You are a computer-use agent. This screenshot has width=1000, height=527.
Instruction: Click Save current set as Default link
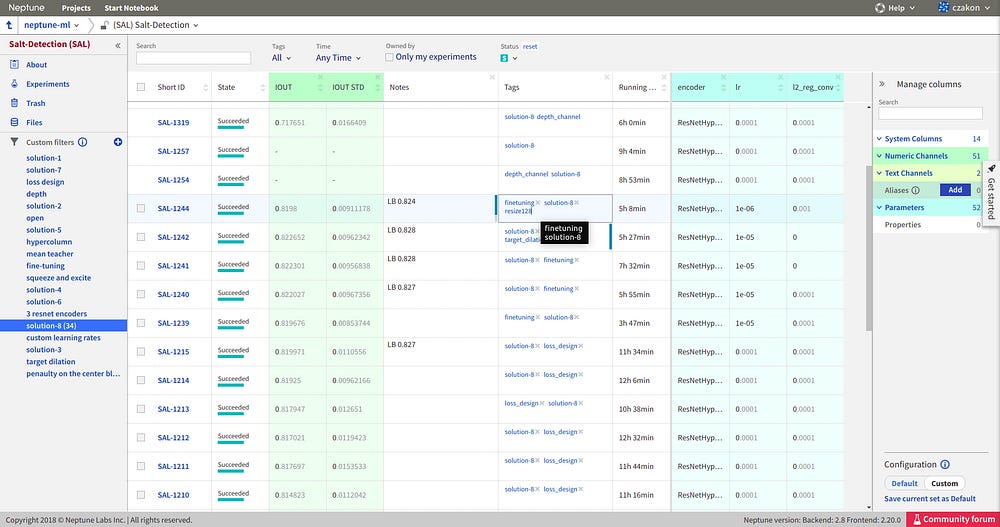pyautogui.click(x=930, y=498)
